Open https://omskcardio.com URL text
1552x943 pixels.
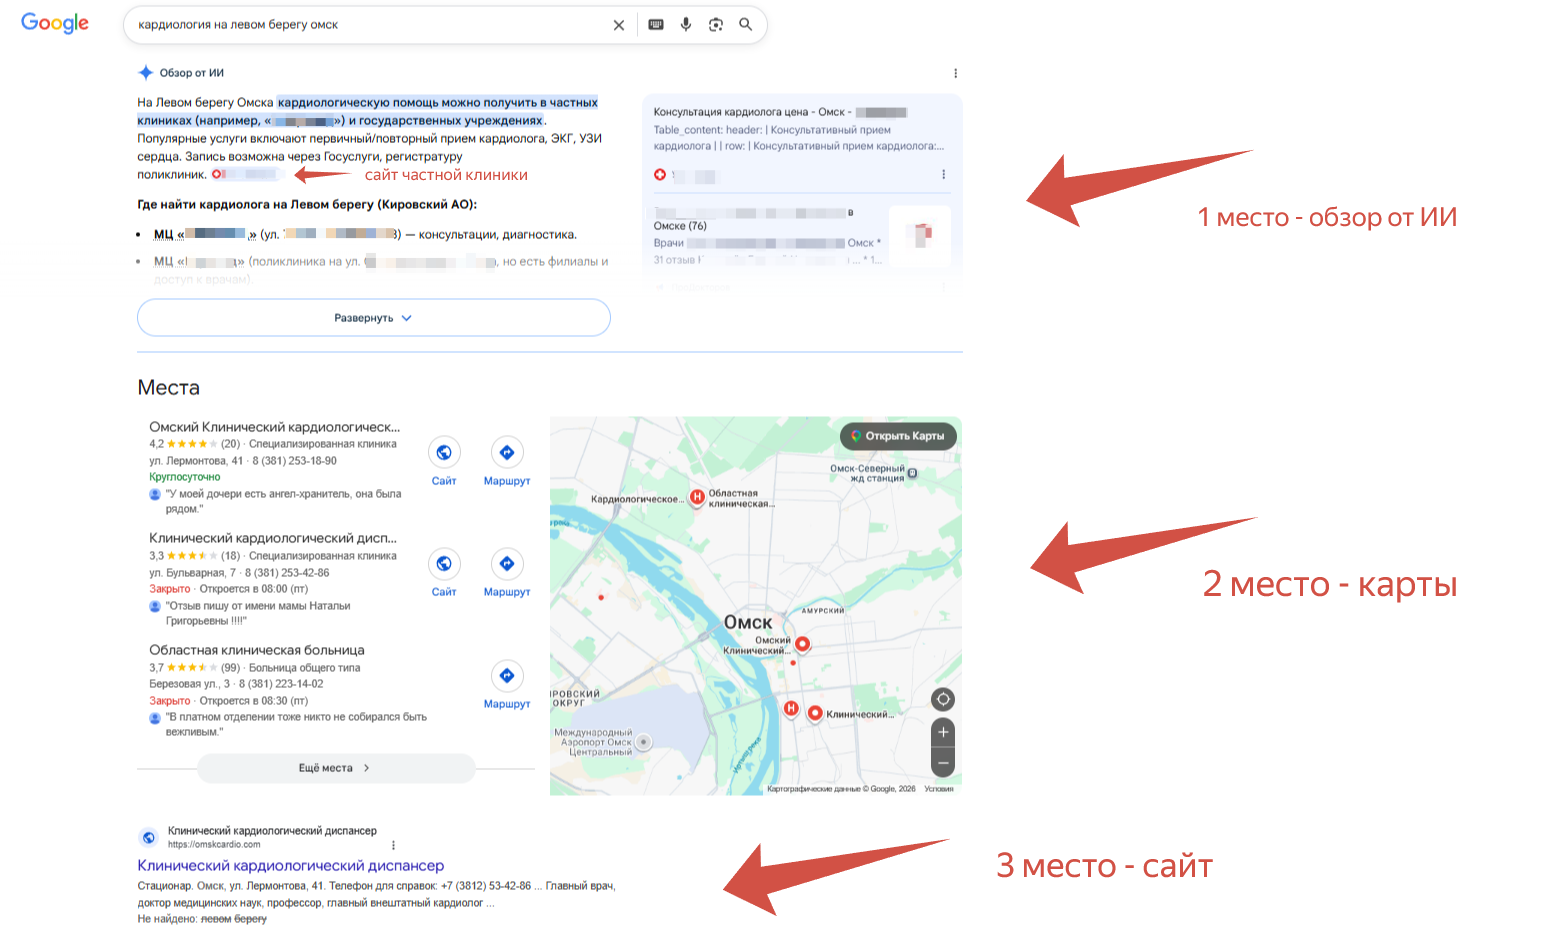tap(214, 845)
